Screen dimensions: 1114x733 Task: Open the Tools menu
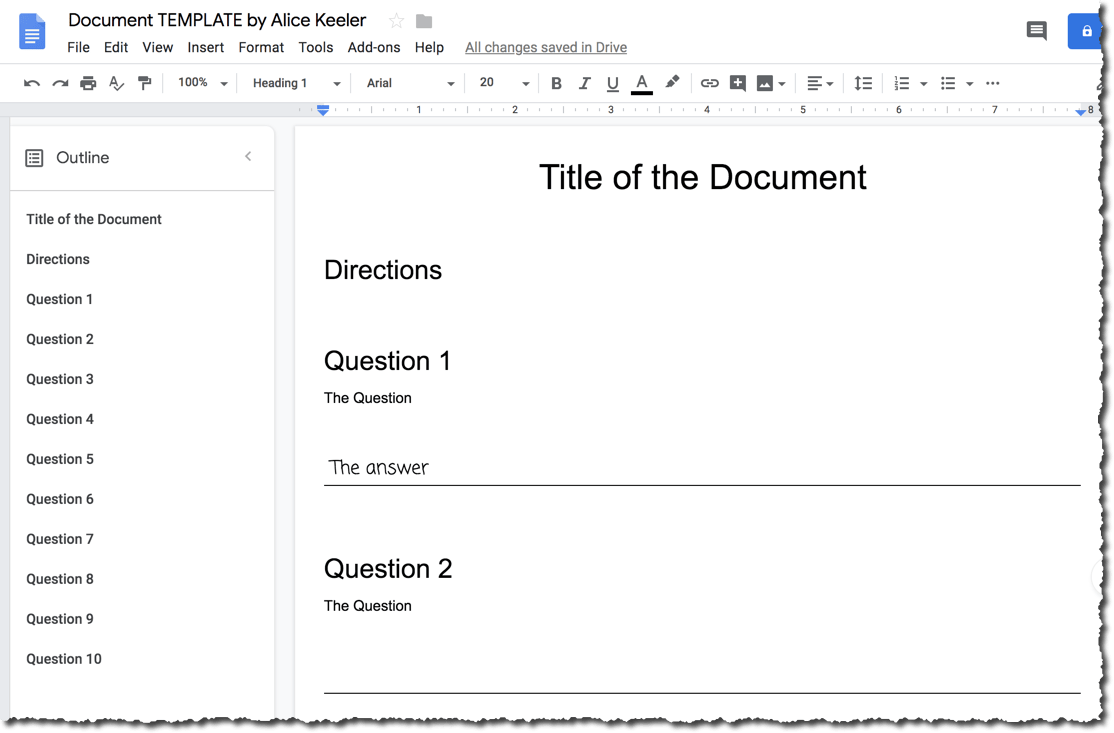(315, 47)
